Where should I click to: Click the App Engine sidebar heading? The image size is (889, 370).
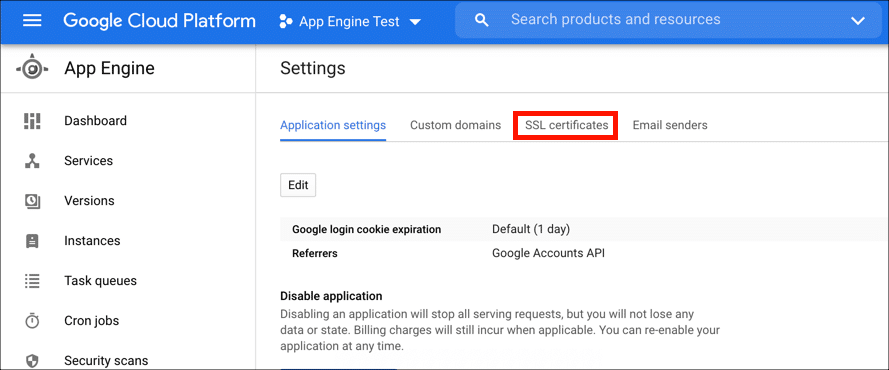(109, 69)
